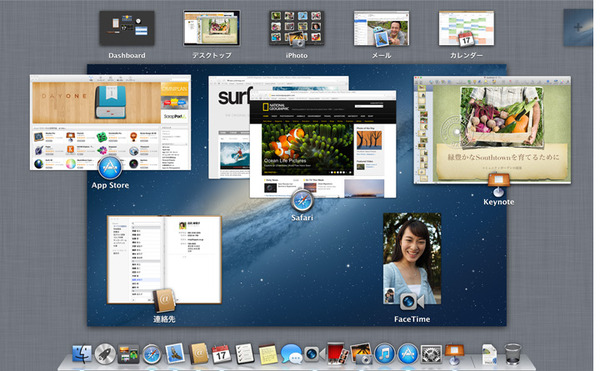
Task: Open the document stack in Dock
Action: click(489, 354)
